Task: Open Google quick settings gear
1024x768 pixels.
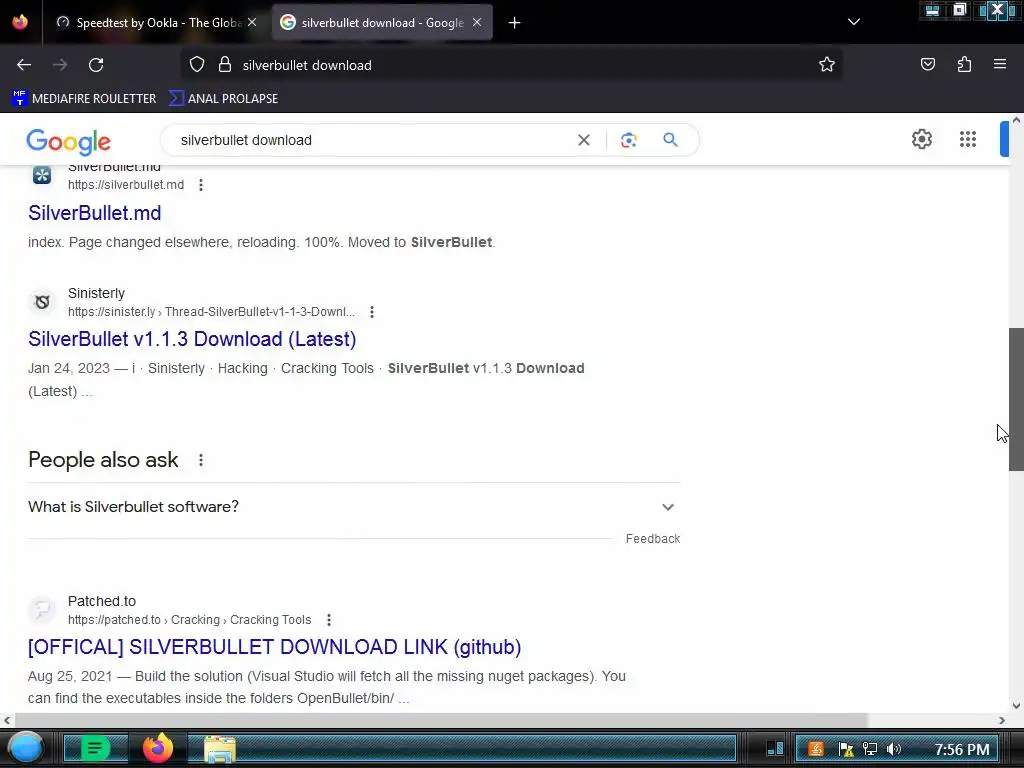Action: pos(921,139)
